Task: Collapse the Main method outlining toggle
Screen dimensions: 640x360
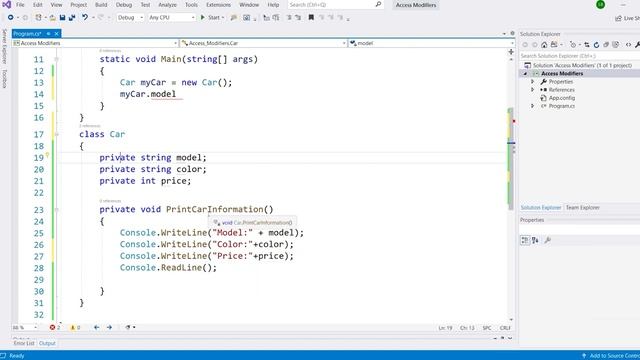Action: click(x=56, y=59)
